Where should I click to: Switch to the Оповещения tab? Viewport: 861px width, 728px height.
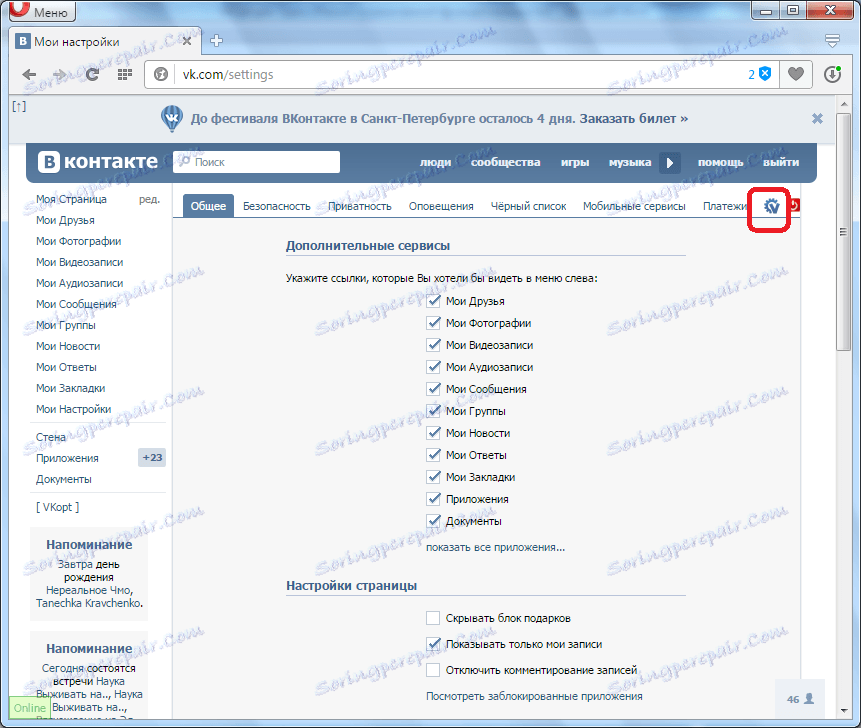click(441, 206)
